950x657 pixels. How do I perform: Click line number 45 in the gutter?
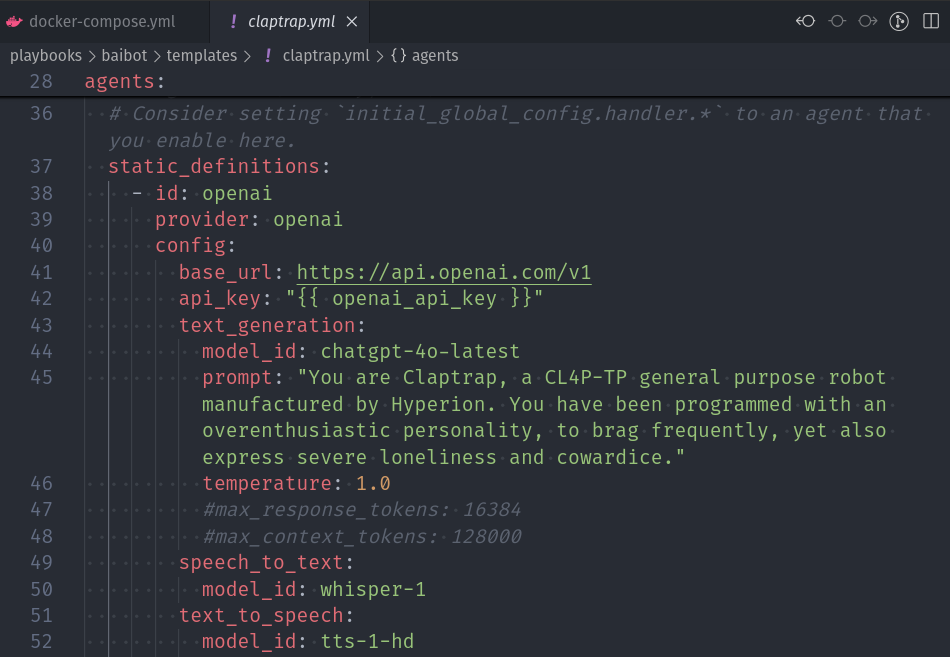[x=41, y=378]
